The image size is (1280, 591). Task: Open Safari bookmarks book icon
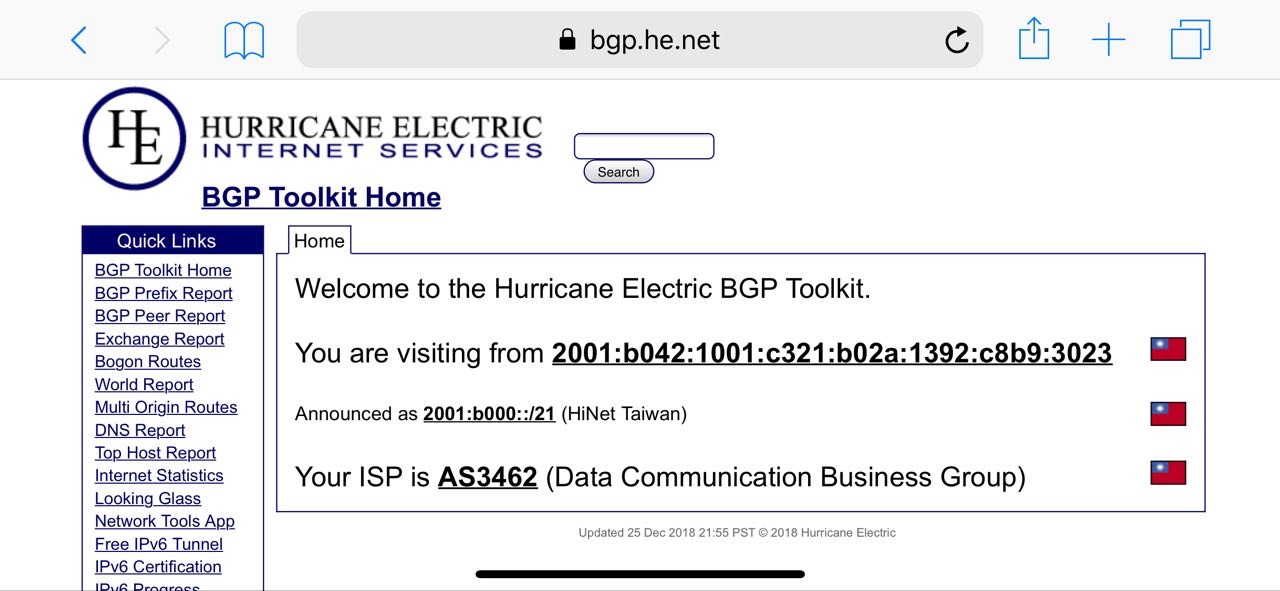[x=244, y=40]
